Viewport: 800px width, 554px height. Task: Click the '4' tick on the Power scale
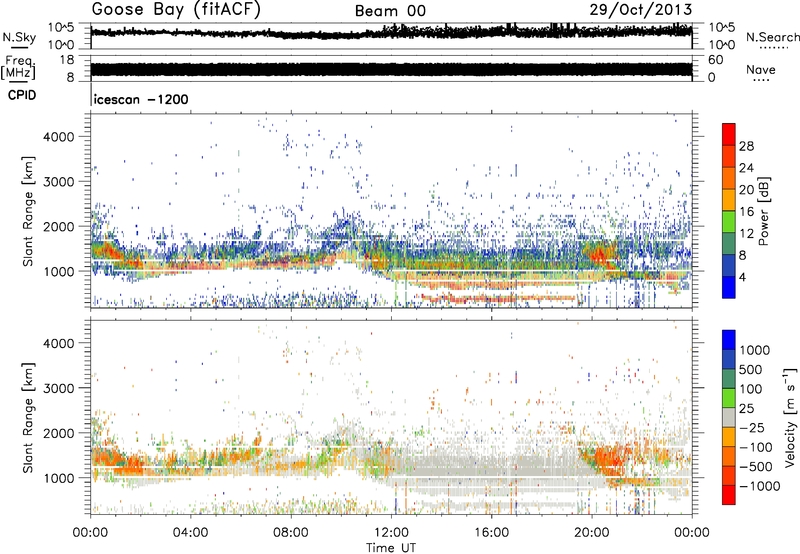tap(743, 277)
